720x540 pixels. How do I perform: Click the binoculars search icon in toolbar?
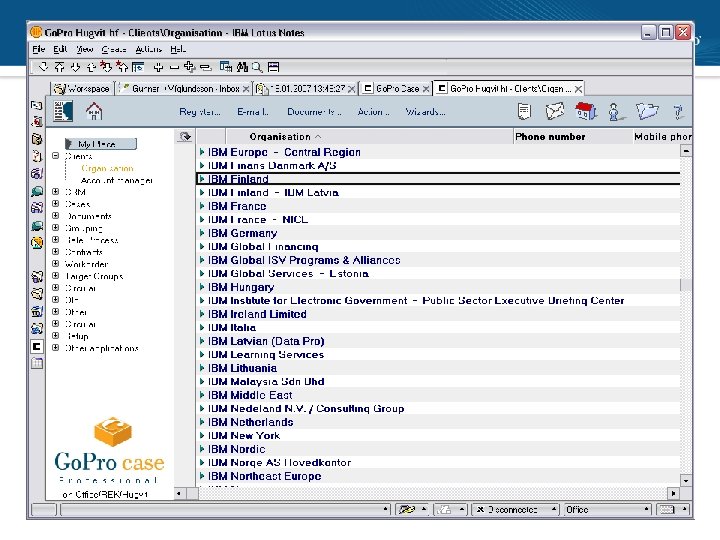point(242,67)
